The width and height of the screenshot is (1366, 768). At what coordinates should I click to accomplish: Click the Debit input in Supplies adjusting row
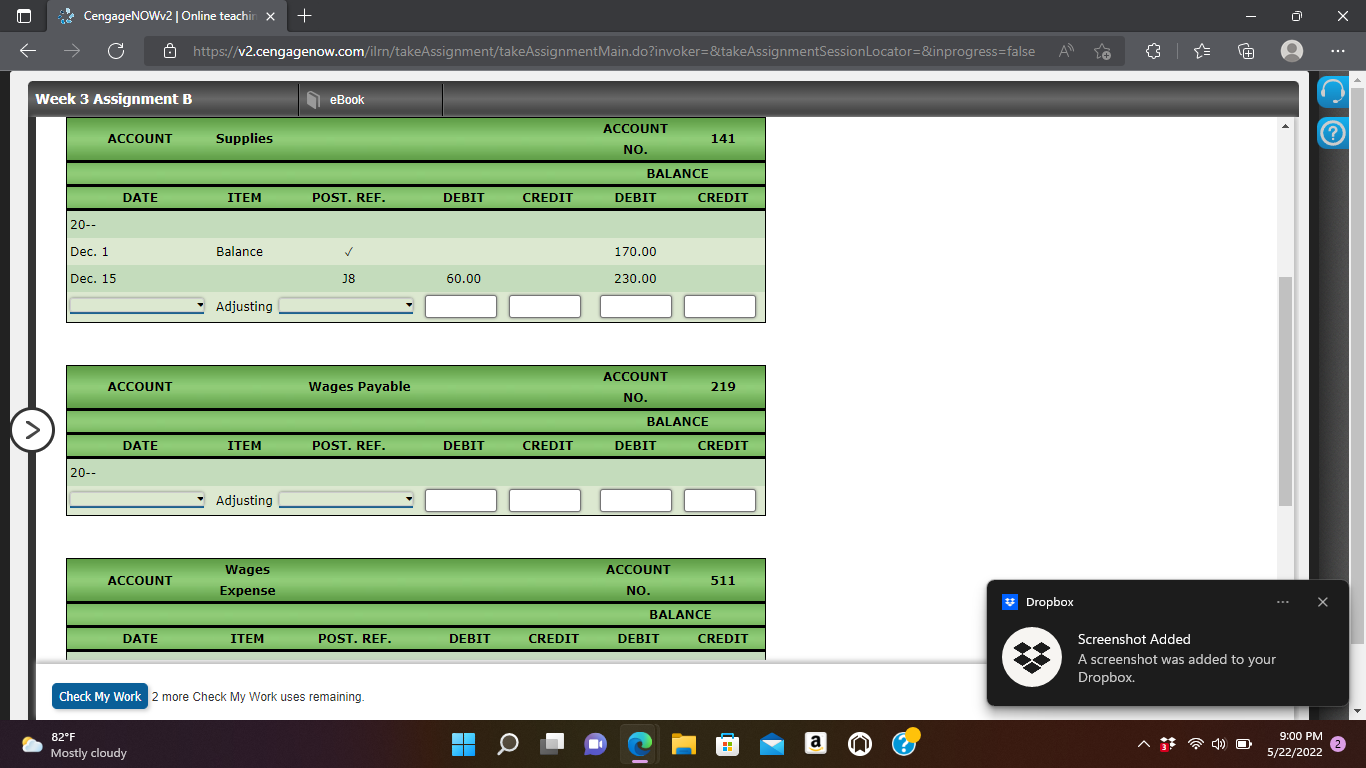(x=460, y=306)
